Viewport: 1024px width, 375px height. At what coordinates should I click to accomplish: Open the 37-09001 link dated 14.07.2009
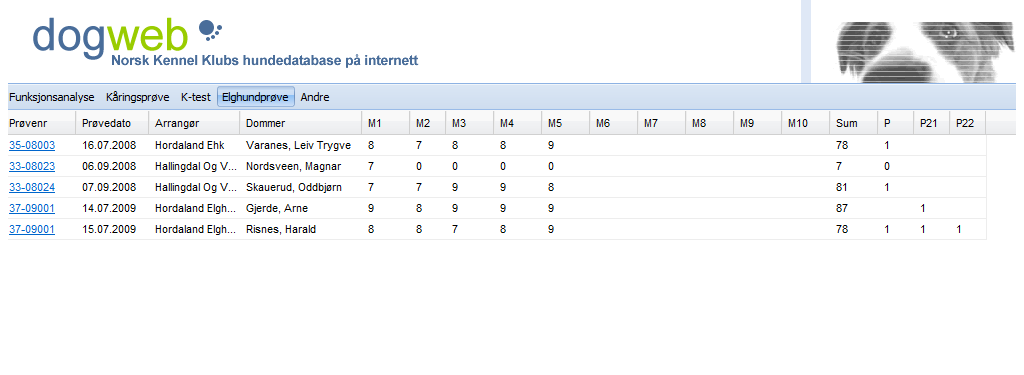pyautogui.click(x=32, y=208)
